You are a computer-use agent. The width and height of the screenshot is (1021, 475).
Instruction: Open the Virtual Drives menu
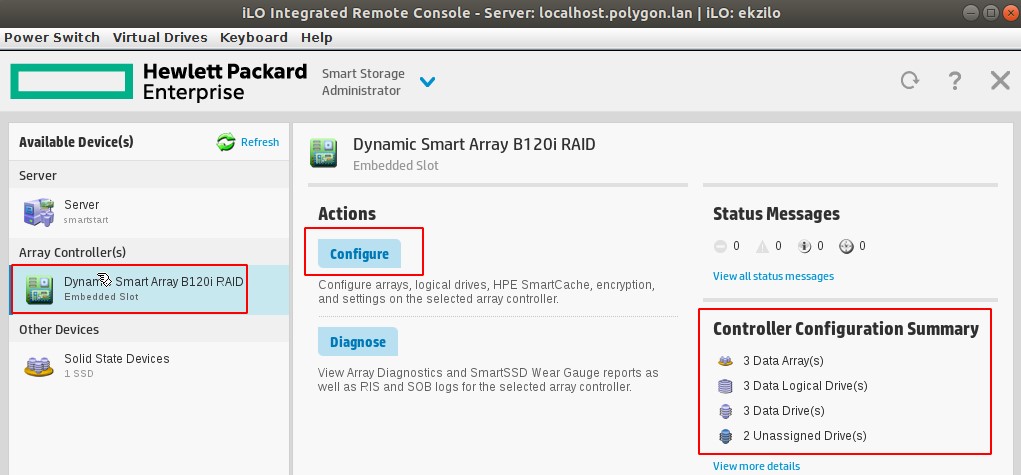click(160, 37)
